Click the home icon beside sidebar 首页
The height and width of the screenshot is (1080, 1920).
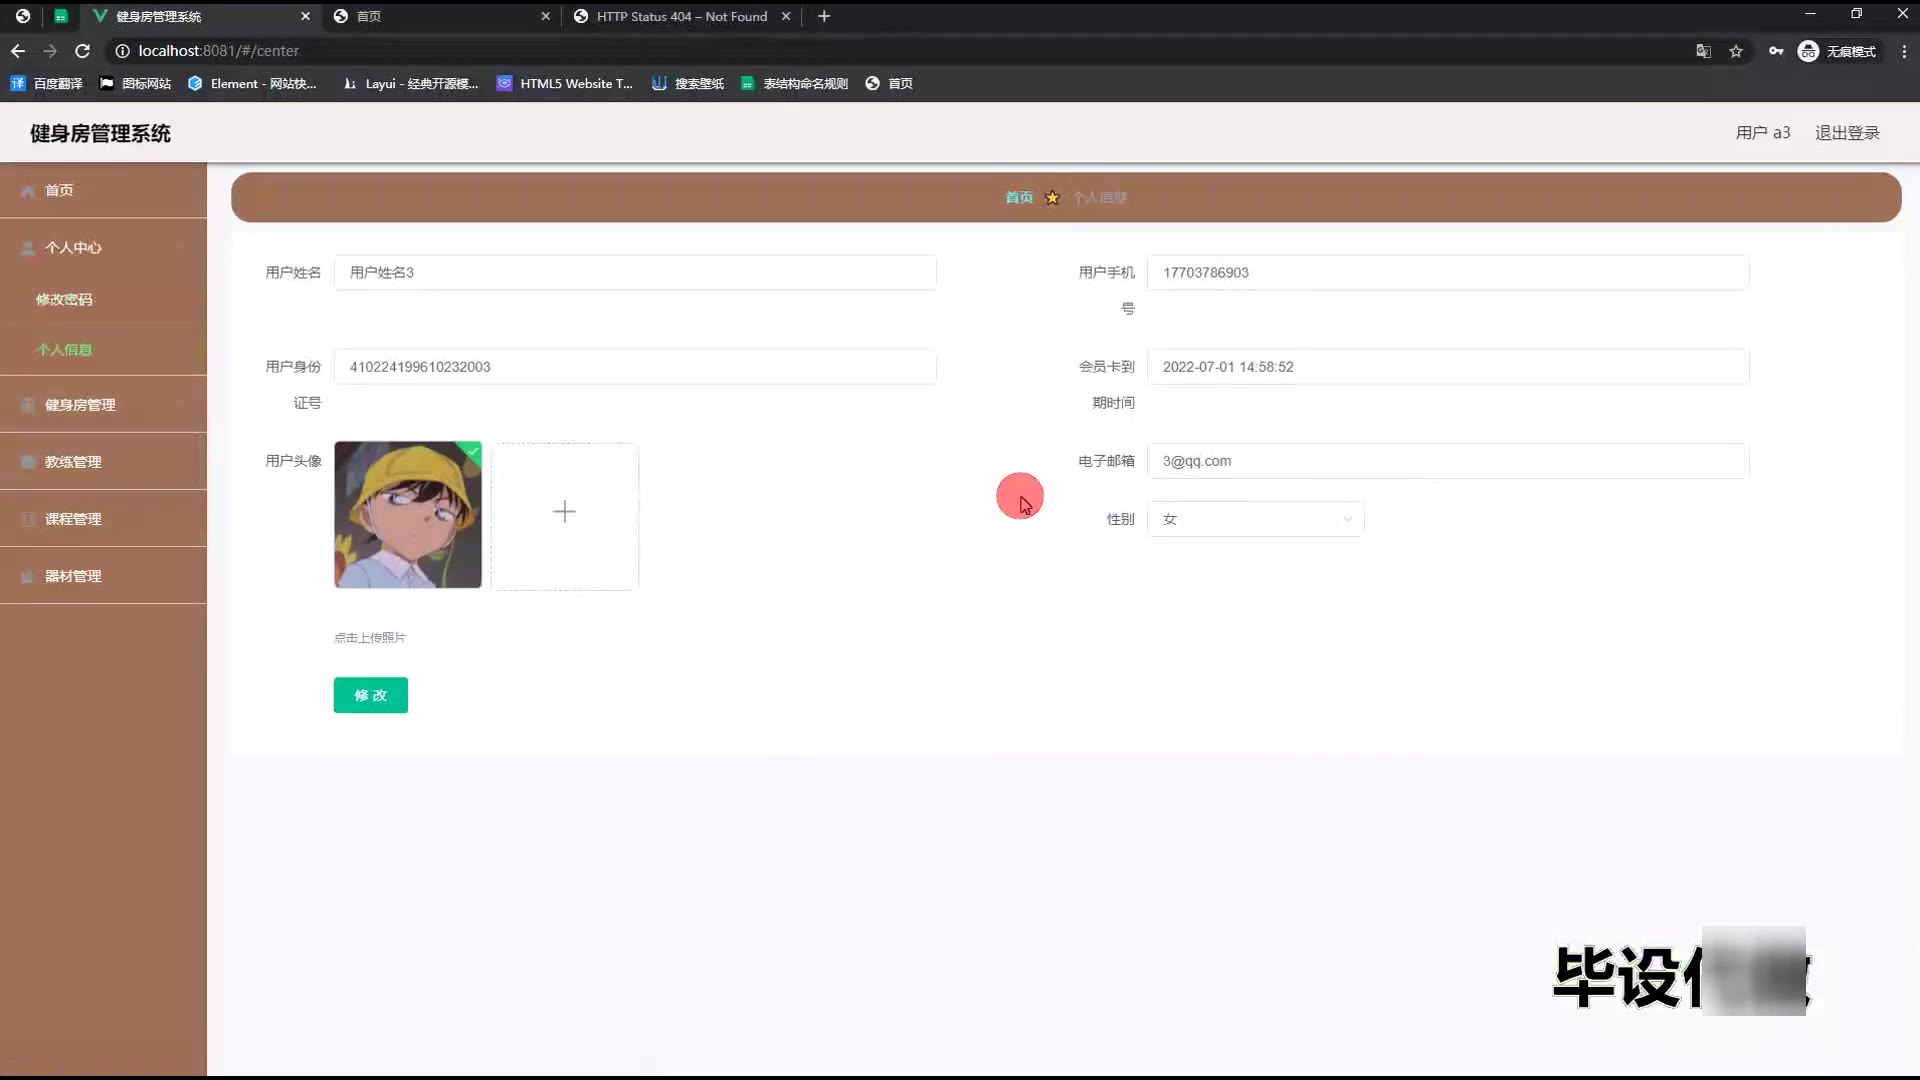click(x=28, y=190)
